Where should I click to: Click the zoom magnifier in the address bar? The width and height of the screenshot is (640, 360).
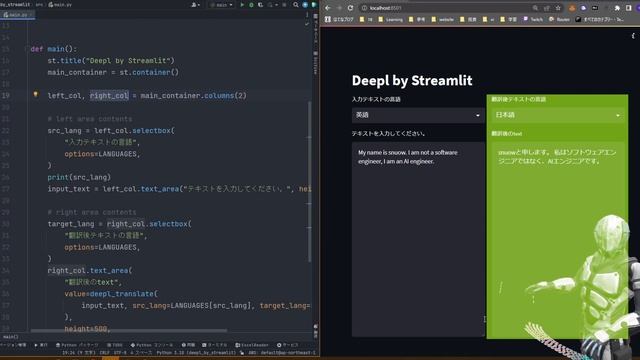pos(535,8)
